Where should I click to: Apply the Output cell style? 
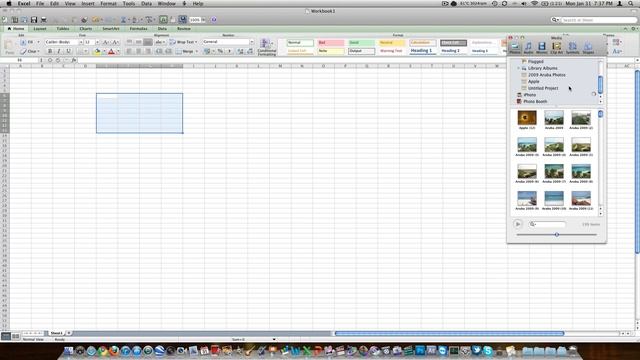click(x=361, y=51)
